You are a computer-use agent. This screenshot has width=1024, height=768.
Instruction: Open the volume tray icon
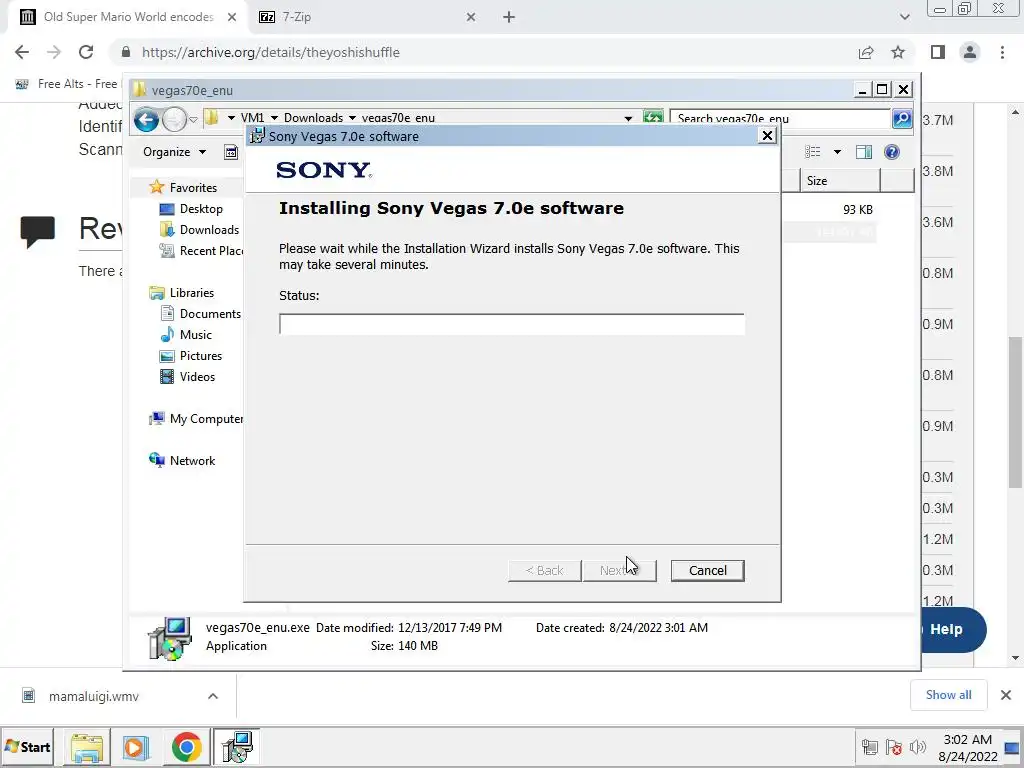point(918,747)
